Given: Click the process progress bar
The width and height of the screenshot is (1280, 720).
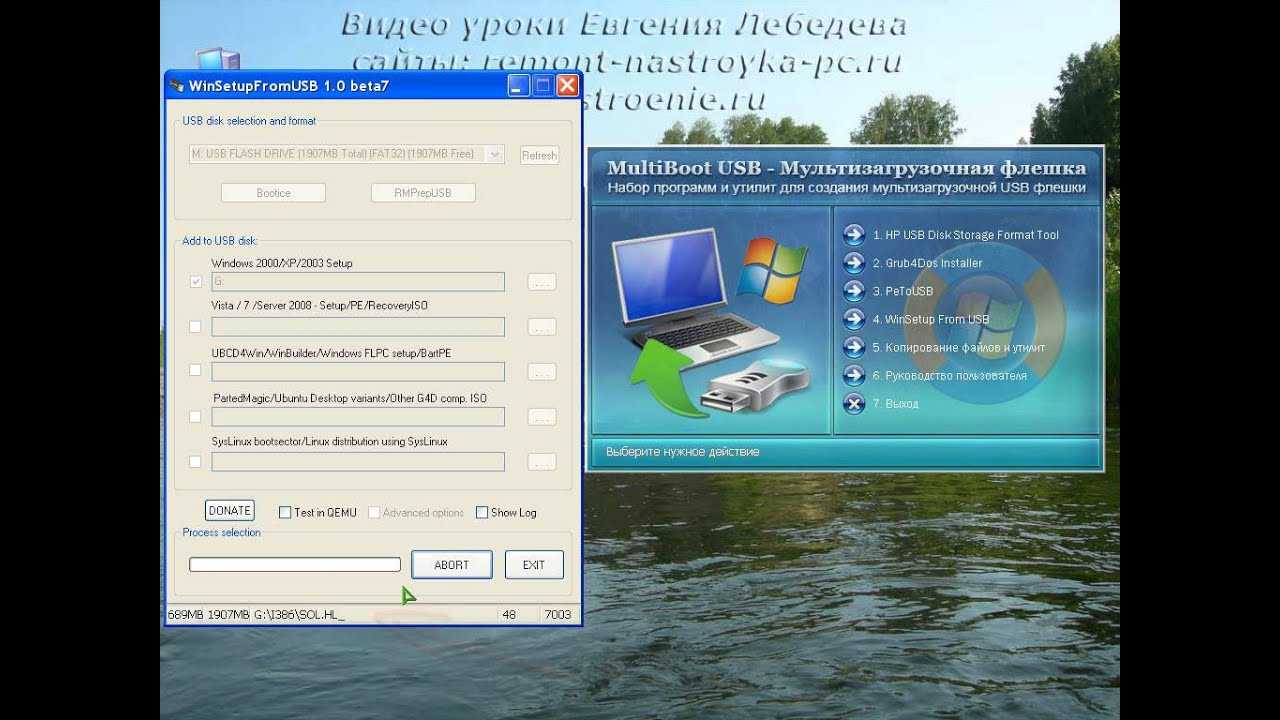Looking at the screenshot, I should tap(295, 565).
